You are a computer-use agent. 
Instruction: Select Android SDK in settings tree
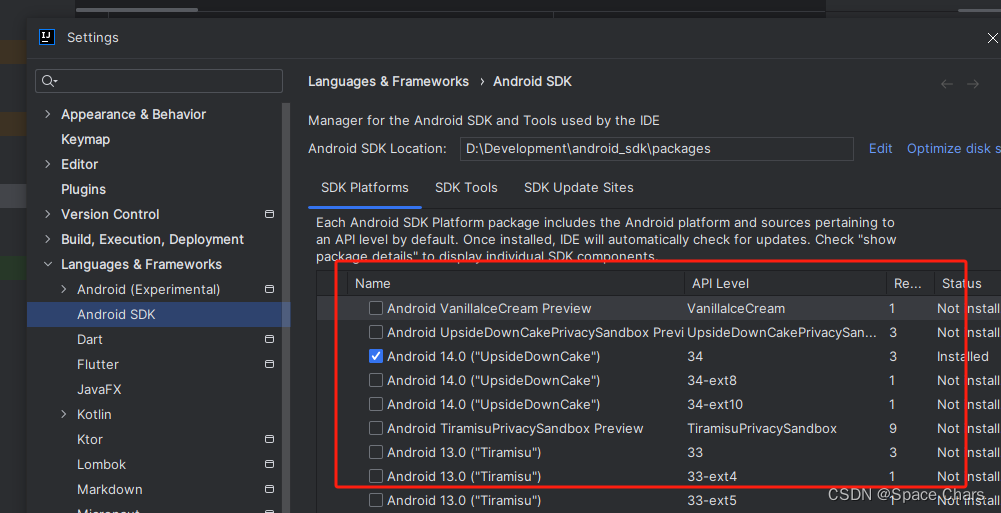158,315
